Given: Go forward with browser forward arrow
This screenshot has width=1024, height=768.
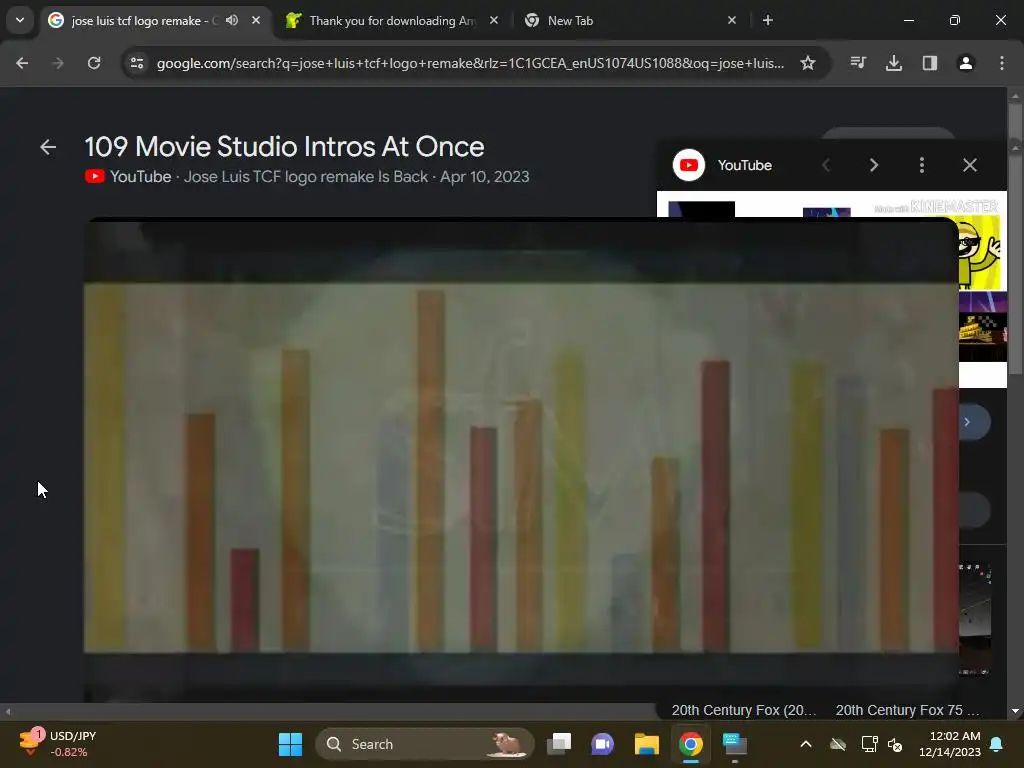Looking at the screenshot, I should pyautogui.click(x=58, y=63).
